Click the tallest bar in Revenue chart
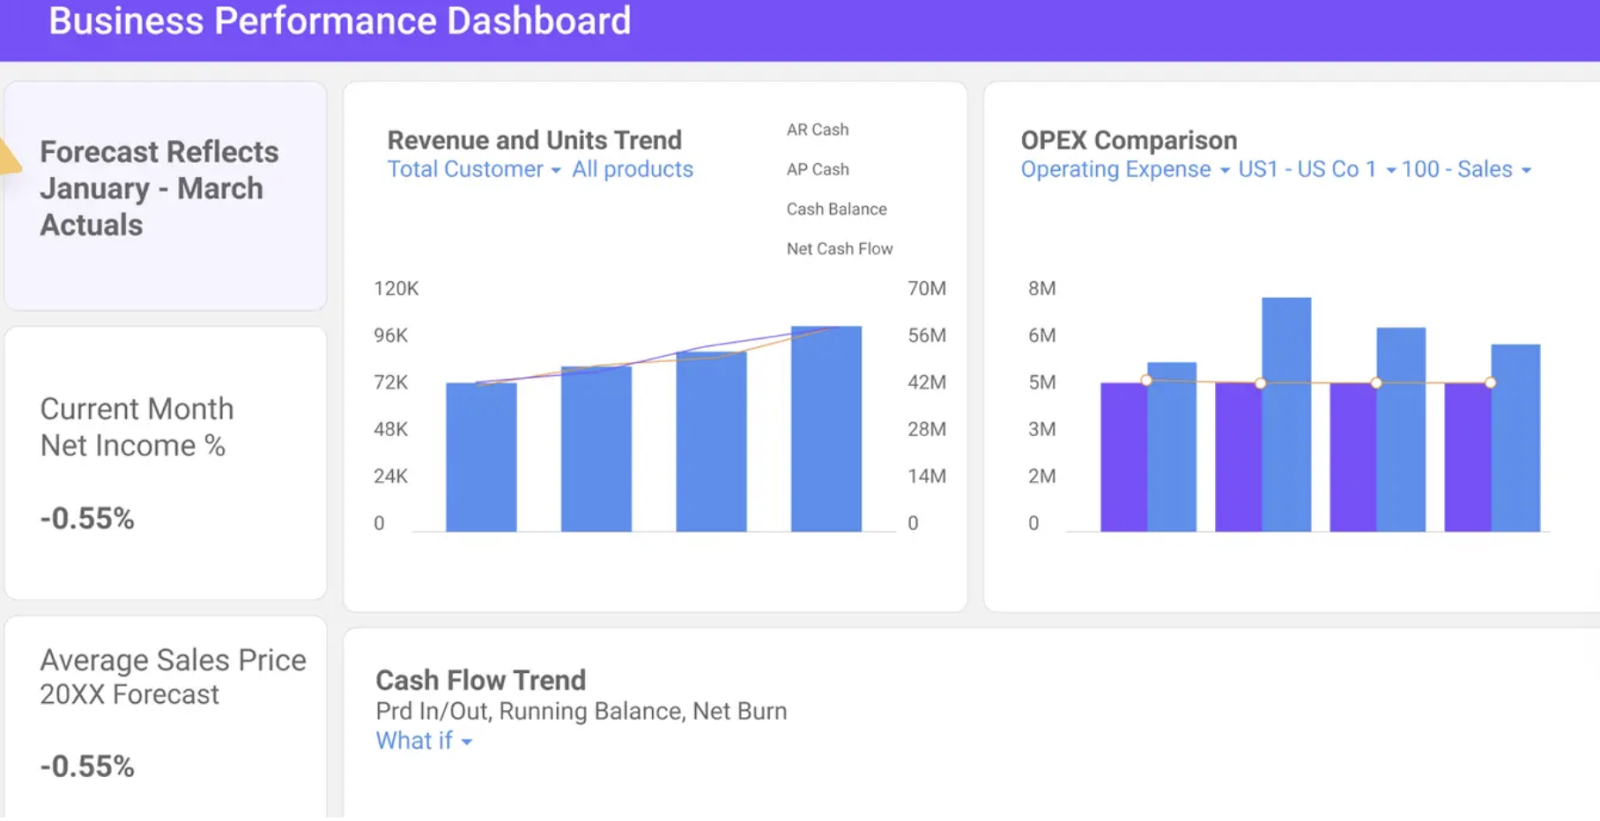This screenshot has height=821, width=1600. tap(826, 428)
